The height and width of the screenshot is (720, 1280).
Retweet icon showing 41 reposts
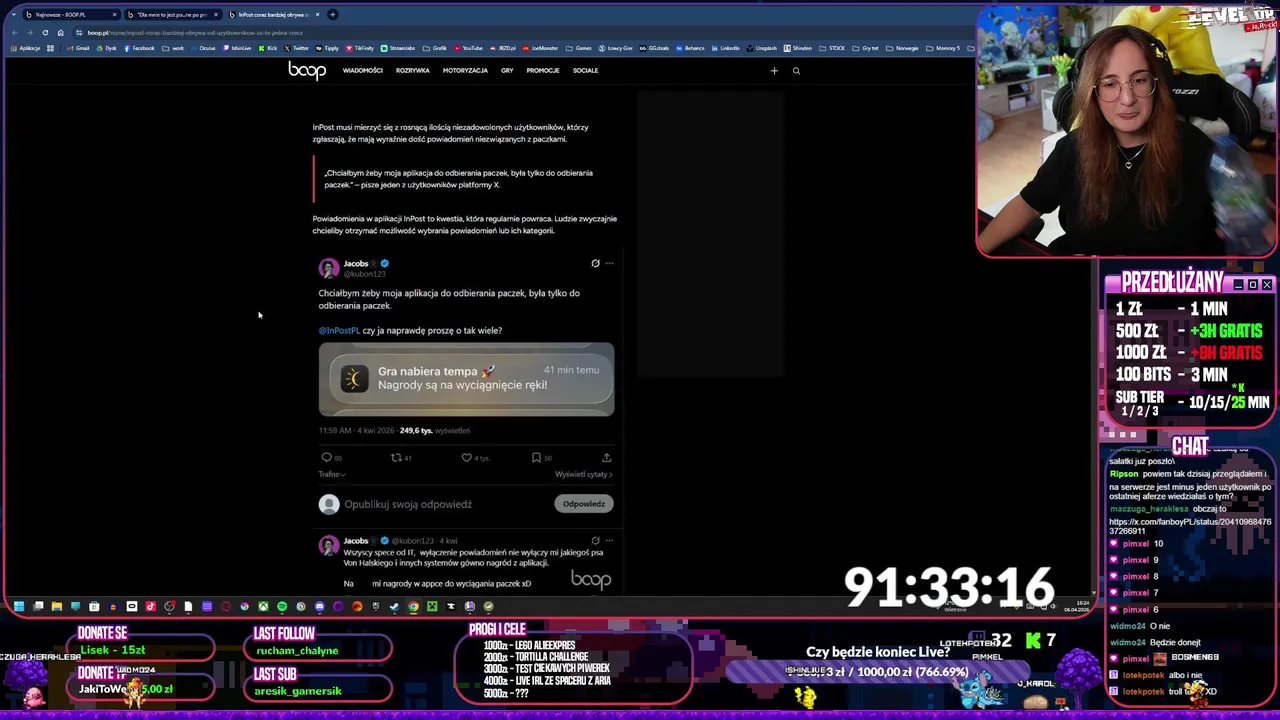[x=396, y=458]
